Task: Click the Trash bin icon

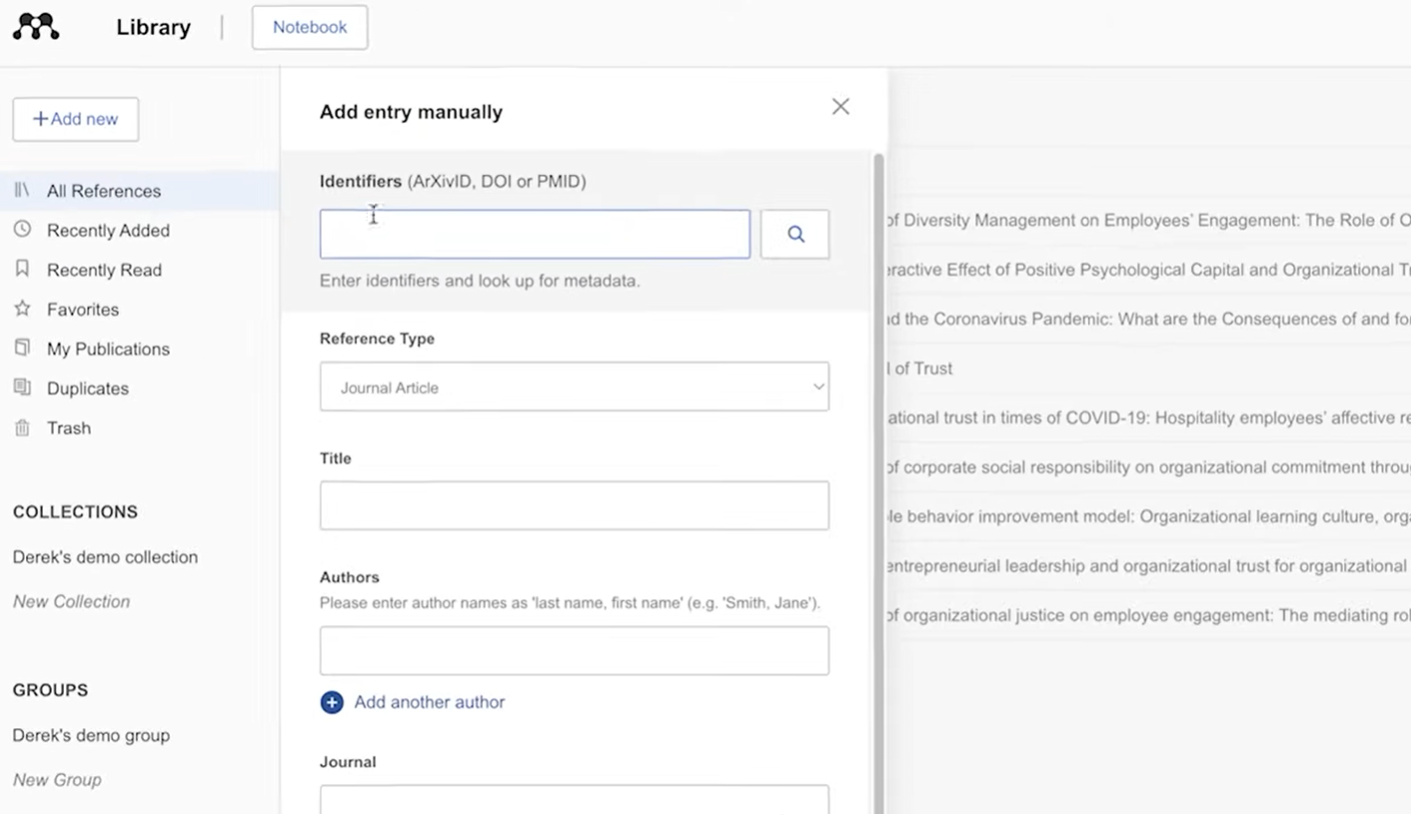Action: (x=22, y=427)
